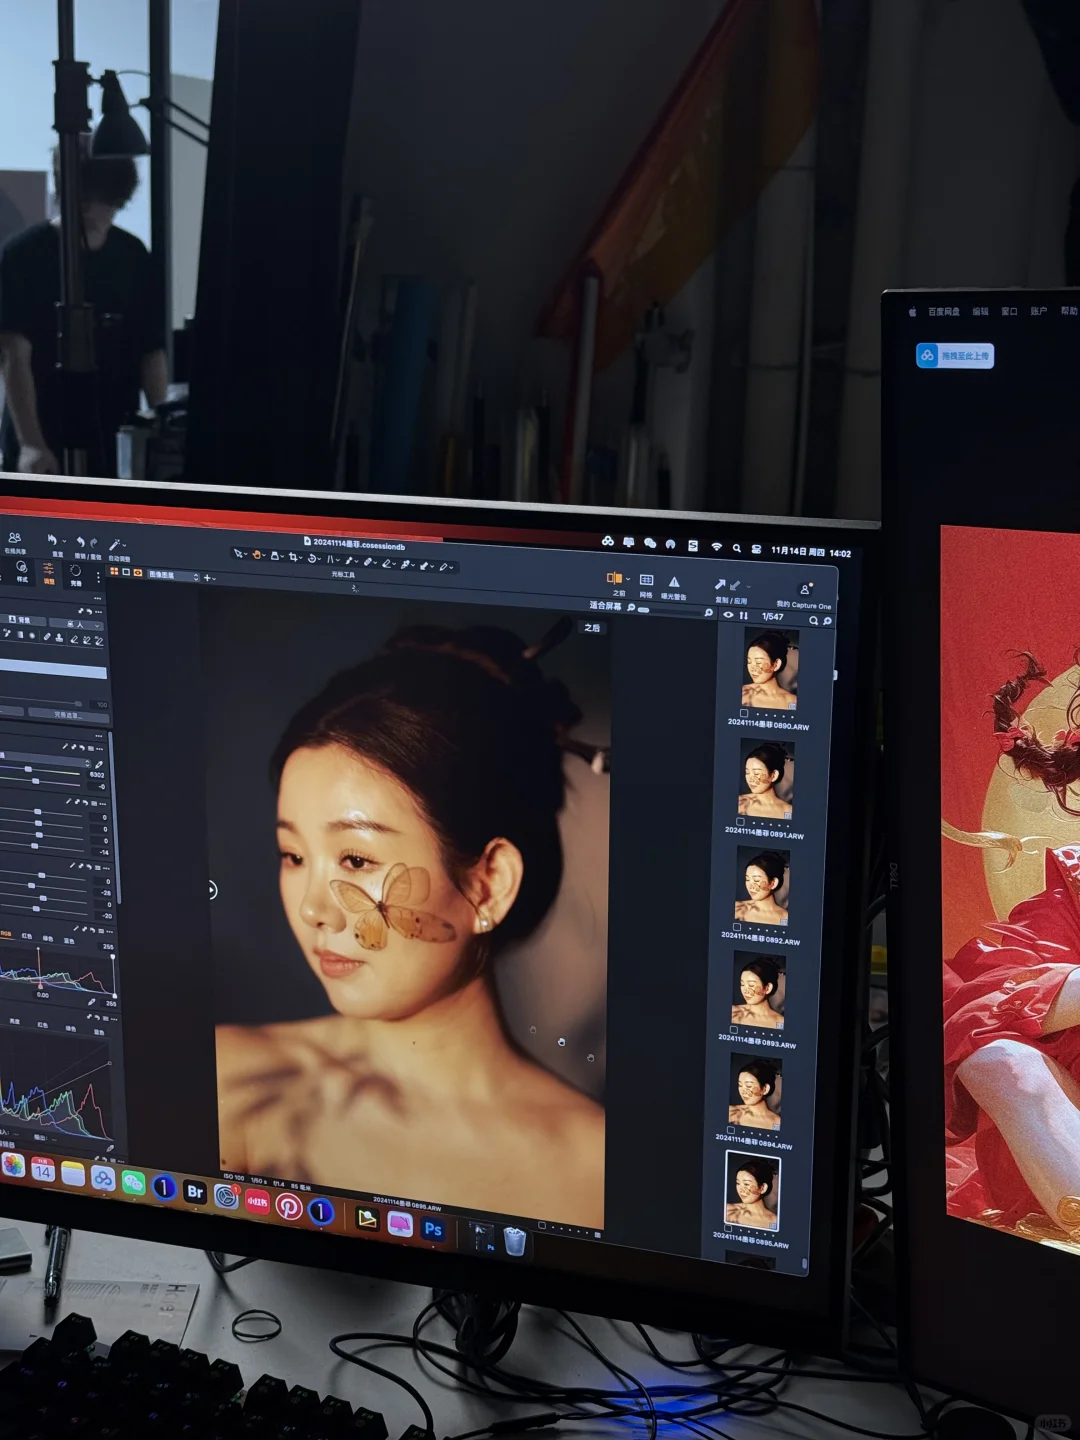
Task: Toggle the 之前 before view
Action: [x=614, y=578]
